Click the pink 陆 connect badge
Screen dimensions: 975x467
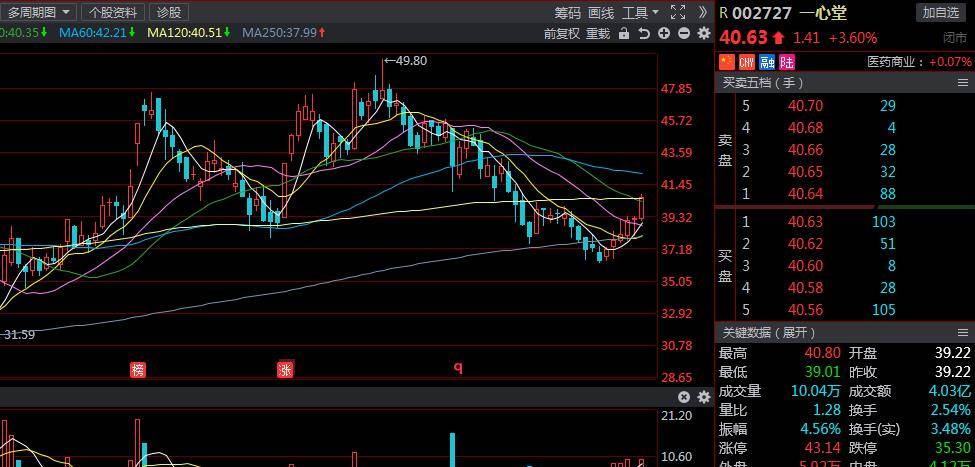tap(787, 62)
